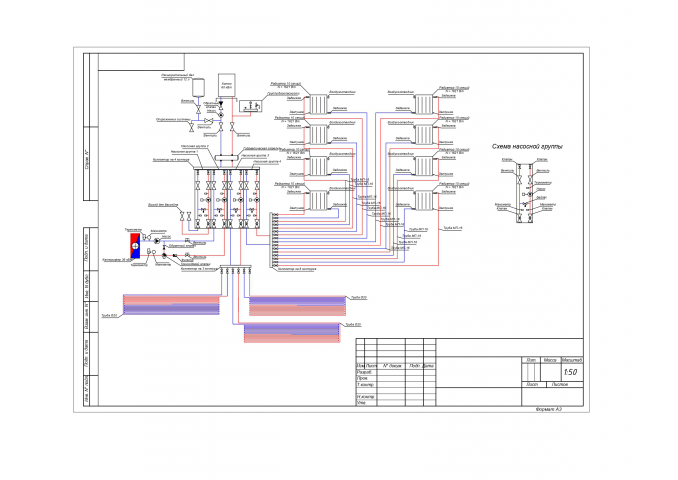The height and width of the screenshot is (480, 678).
Task: Click the 'Пров.' row label
Action: click(362, 378)
